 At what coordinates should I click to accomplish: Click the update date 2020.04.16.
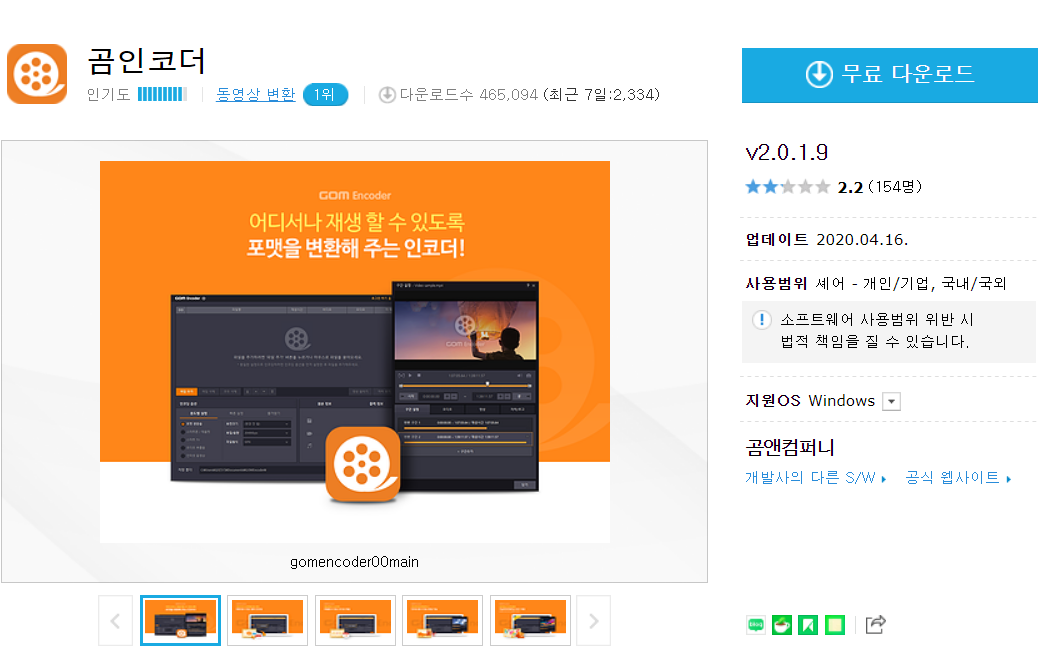pyautogui.click(x=862, y=240)
